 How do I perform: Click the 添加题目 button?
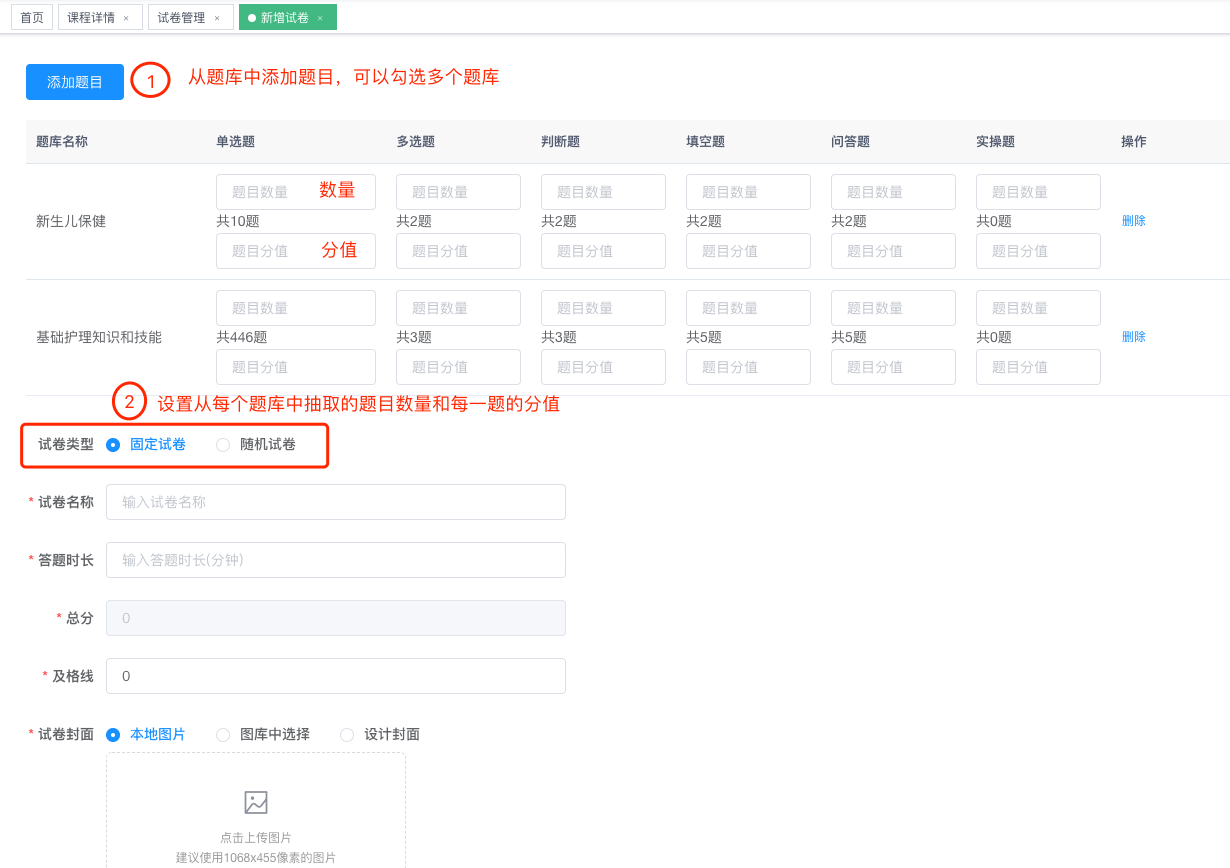tap(75, 82)
